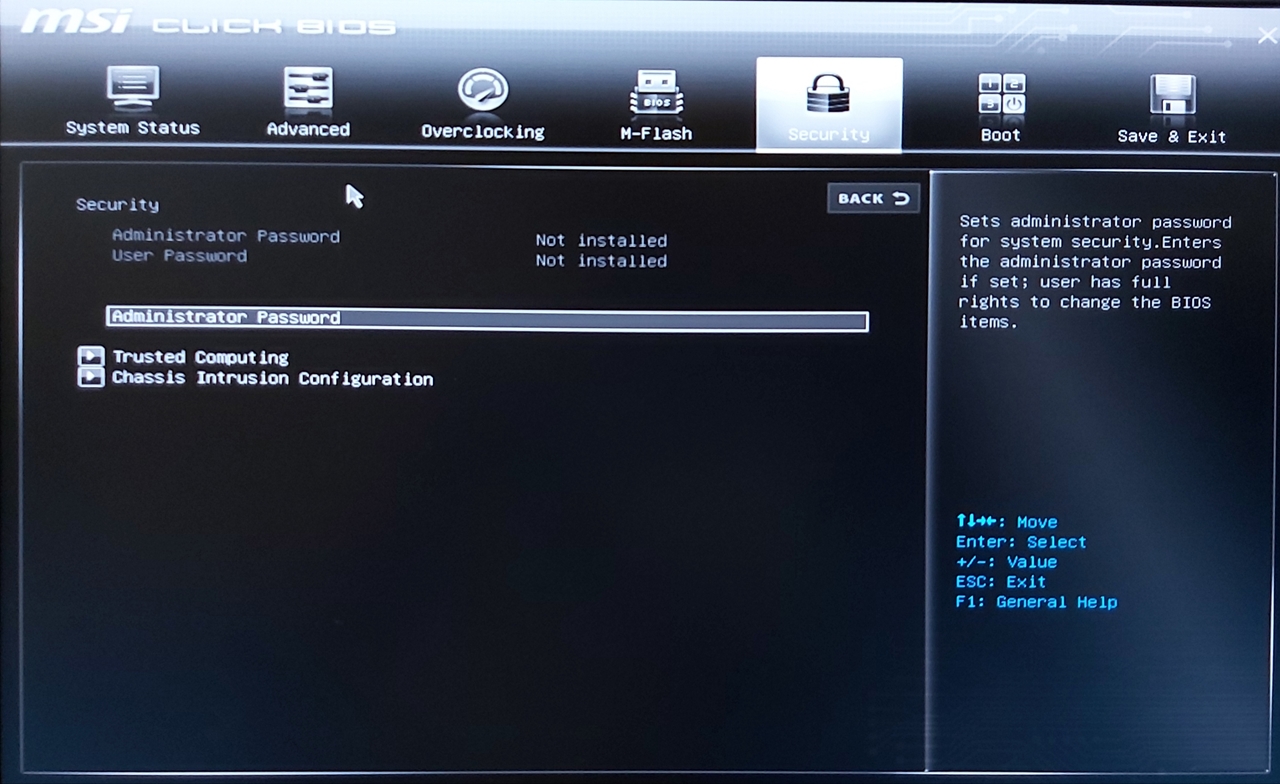Open the Boot section icon
This screenshot has height=784, width=1280.
click(1001, 94)
